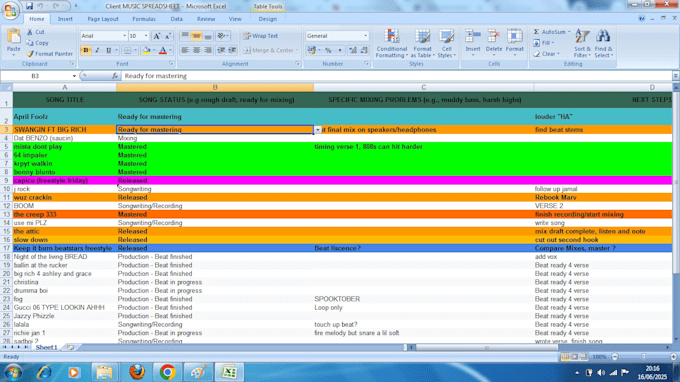Insert a new worksheet tab
680x382 pixels.
(x=70, y=347)
